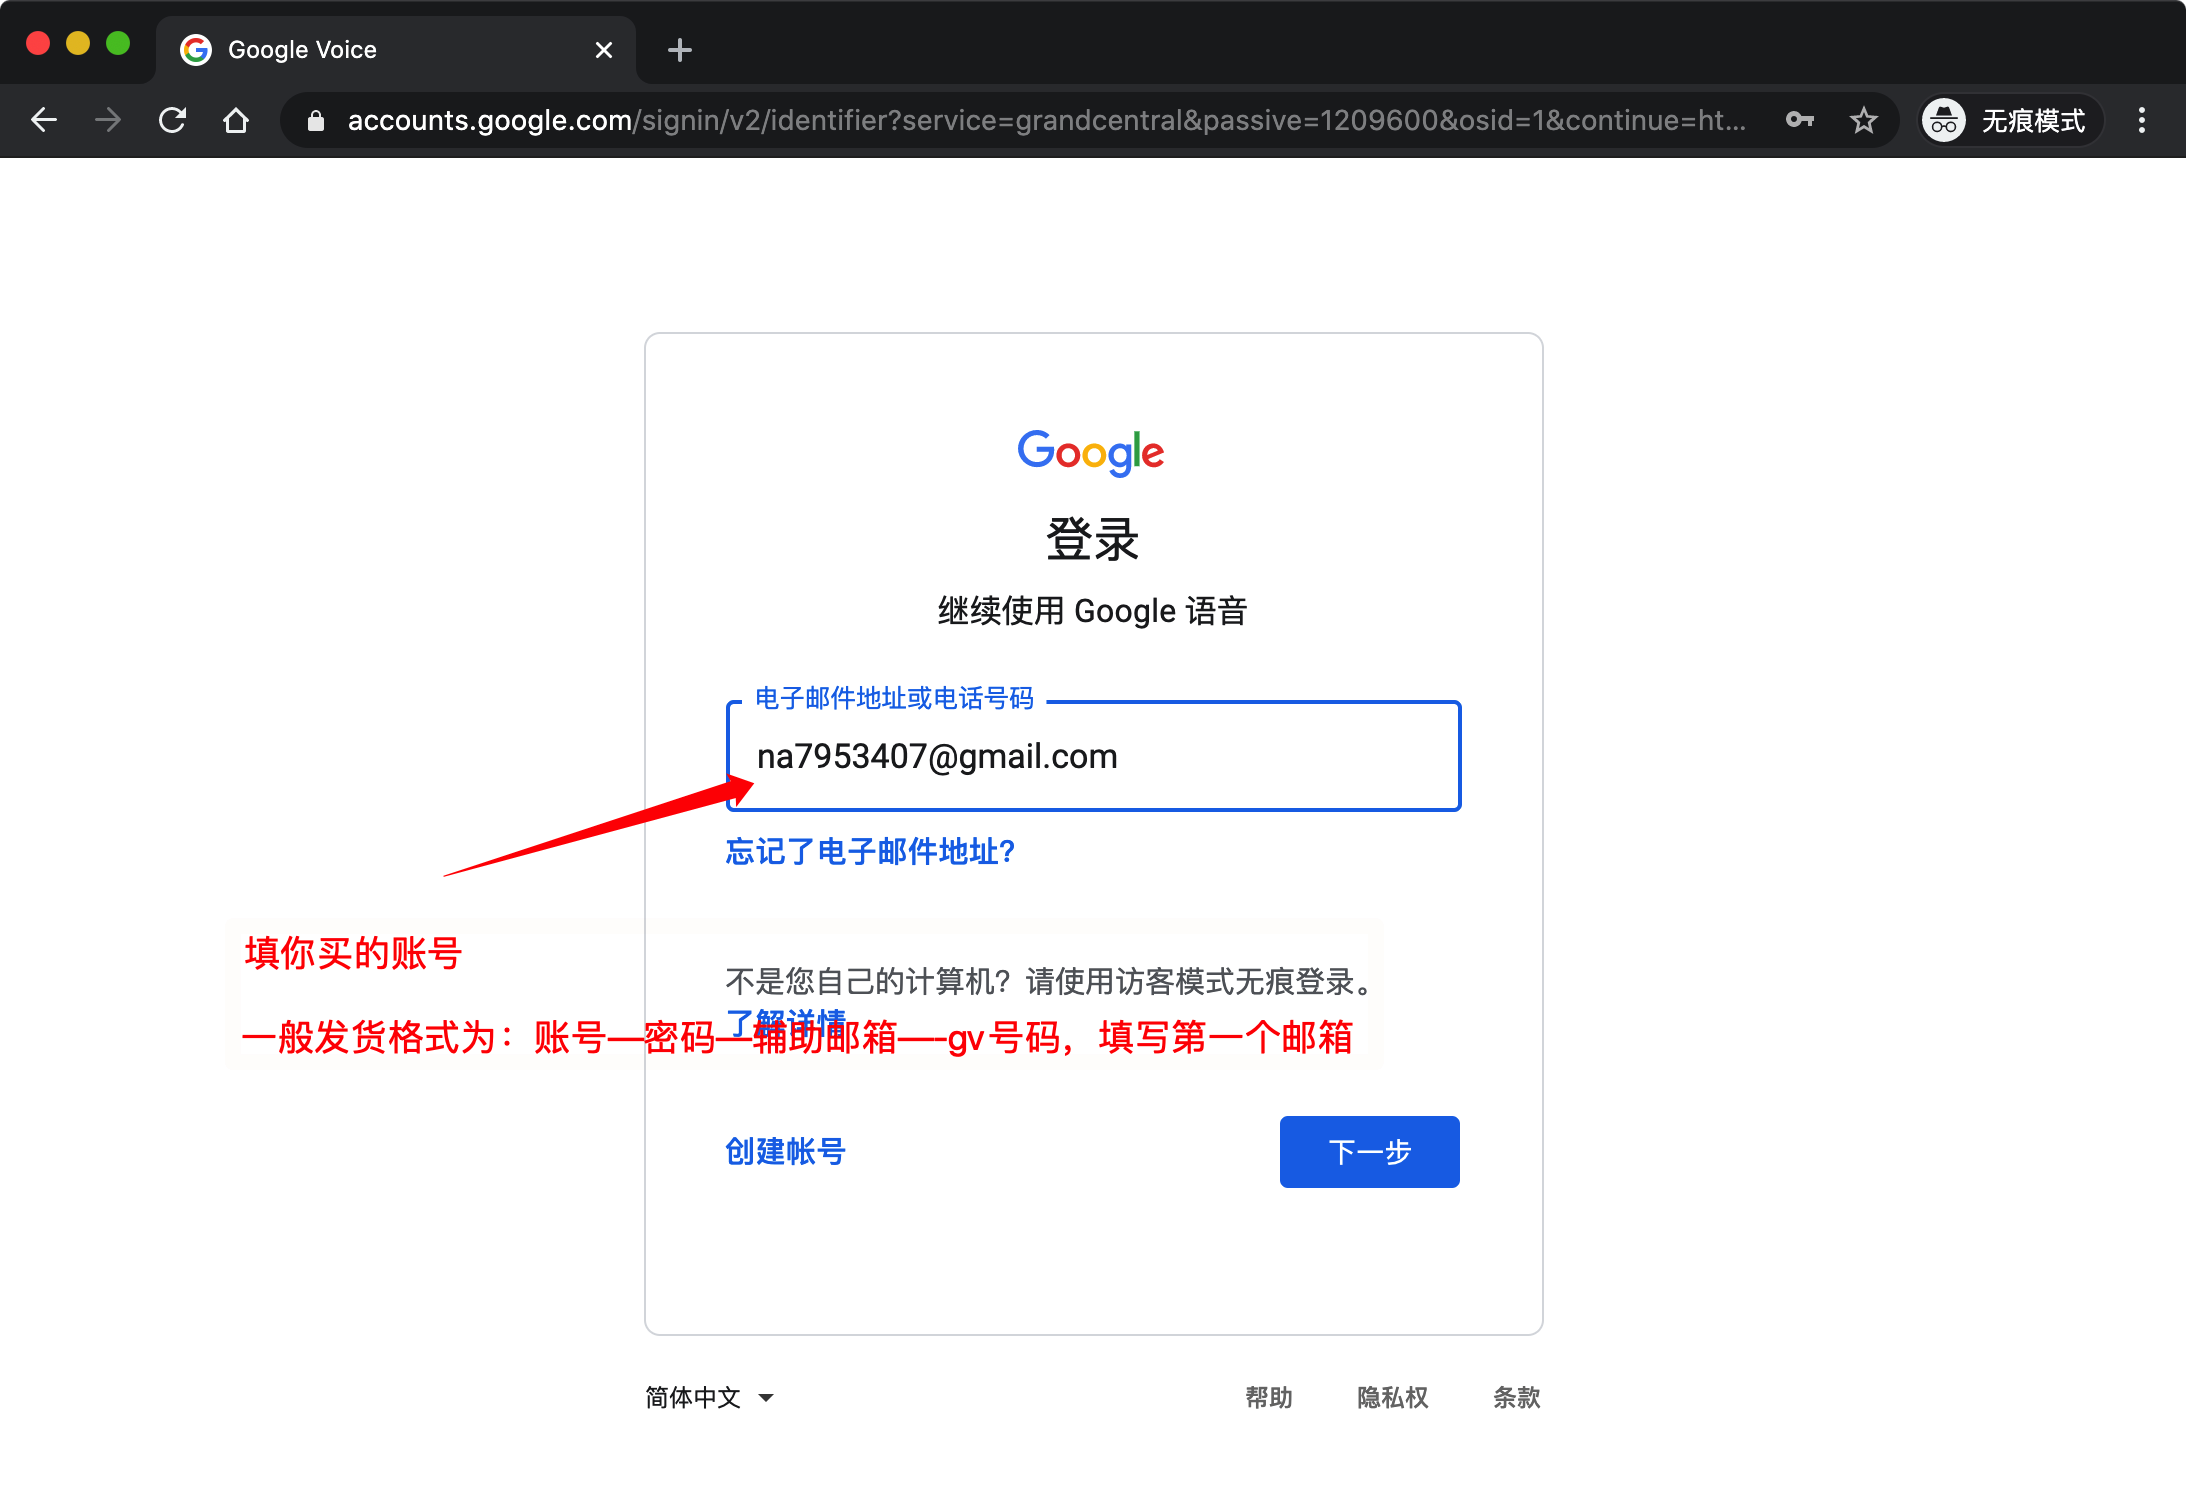Viewport: 2186px width, 1510px height.
Task: Open the 帮助 help link
Action: pyautogui.click(x=1269, y=1397)
